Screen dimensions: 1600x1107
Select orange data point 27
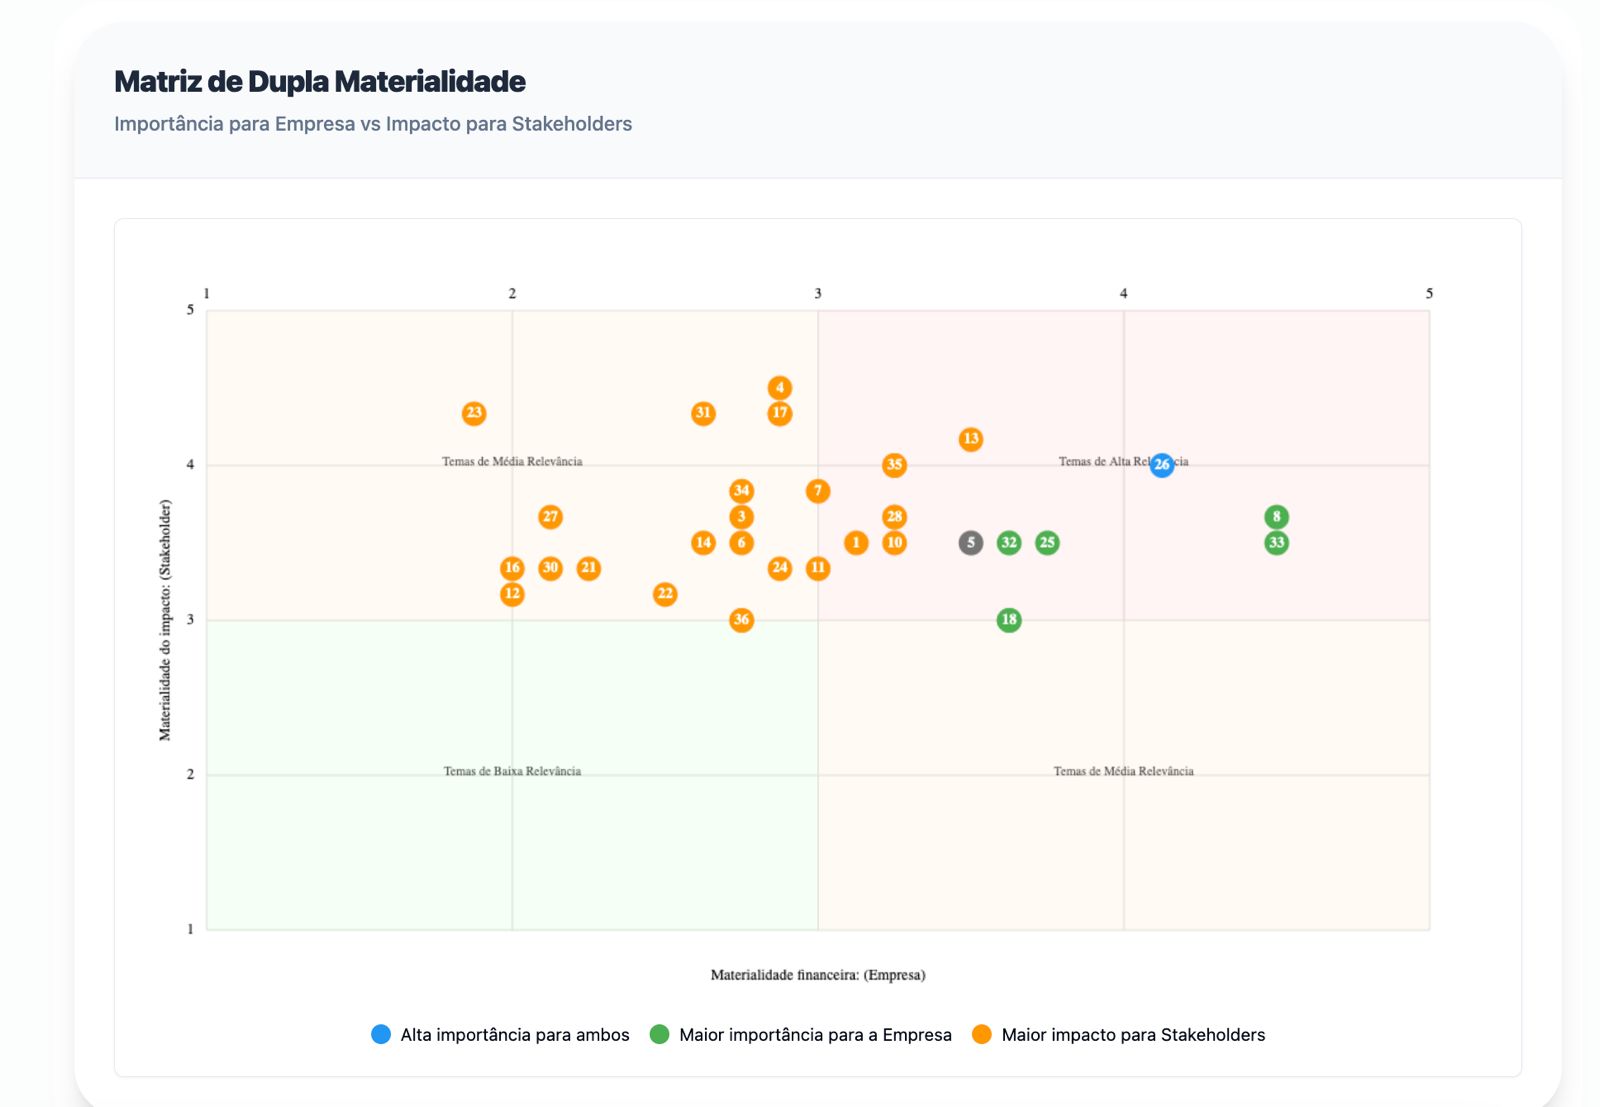pos(550,517)
